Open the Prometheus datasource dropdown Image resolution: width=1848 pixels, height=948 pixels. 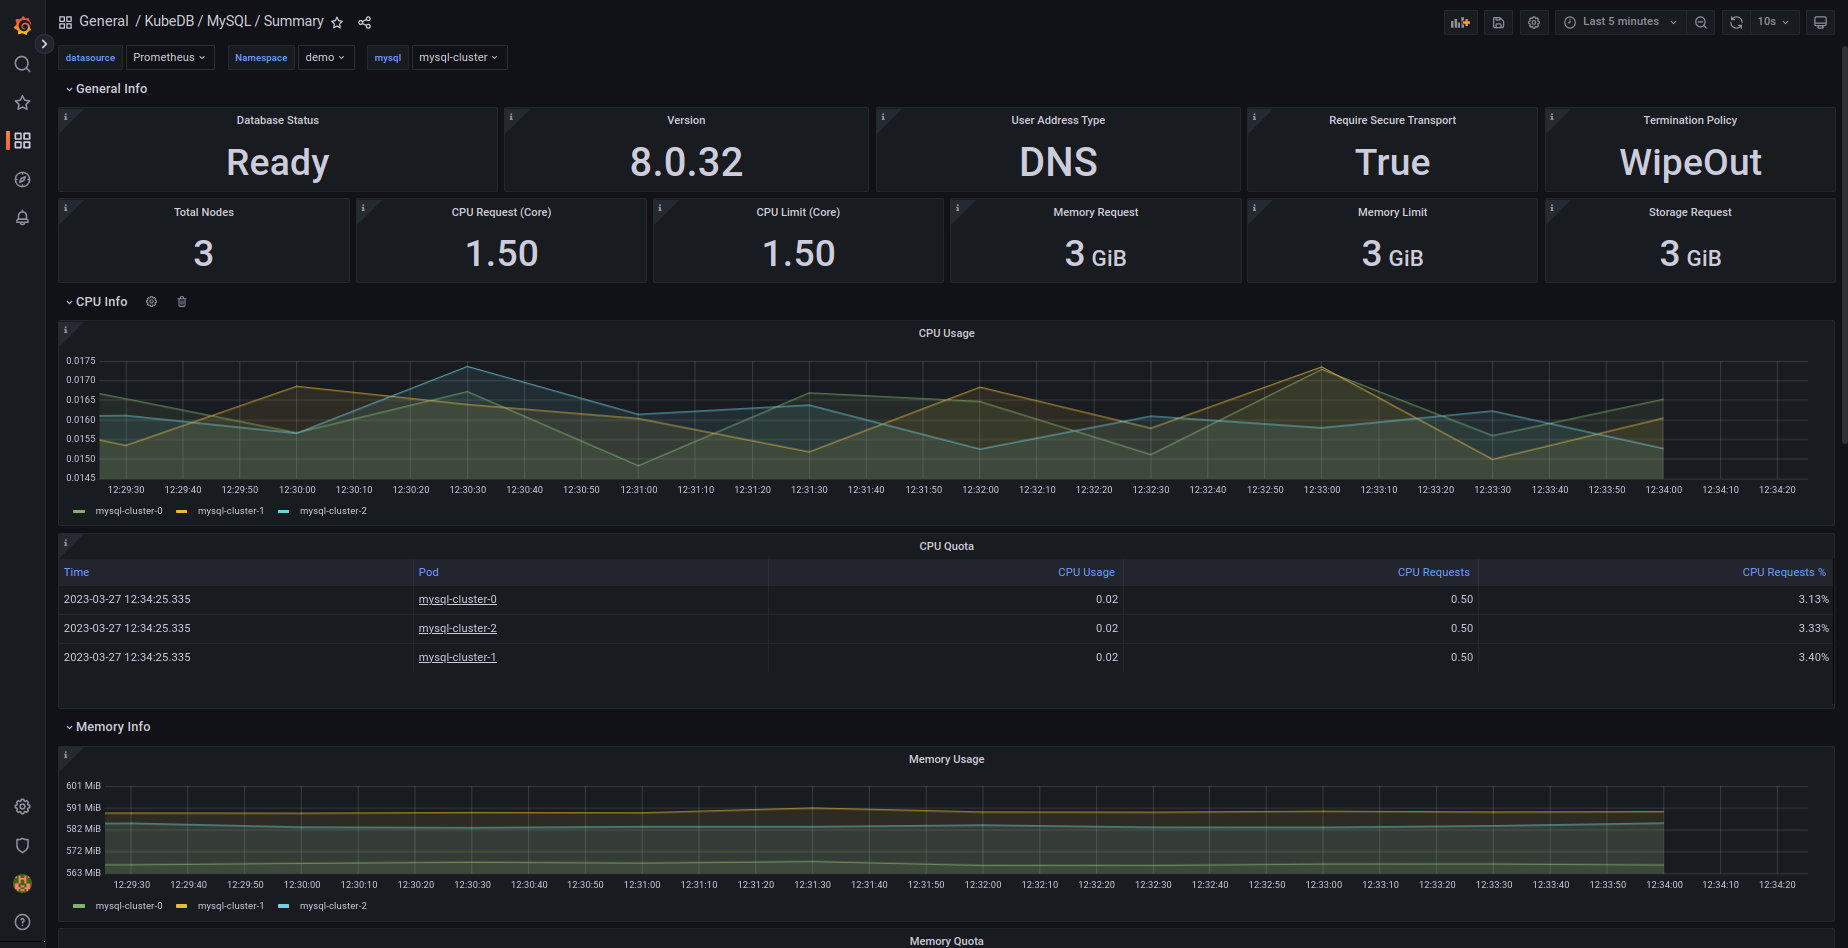point(169,57)
